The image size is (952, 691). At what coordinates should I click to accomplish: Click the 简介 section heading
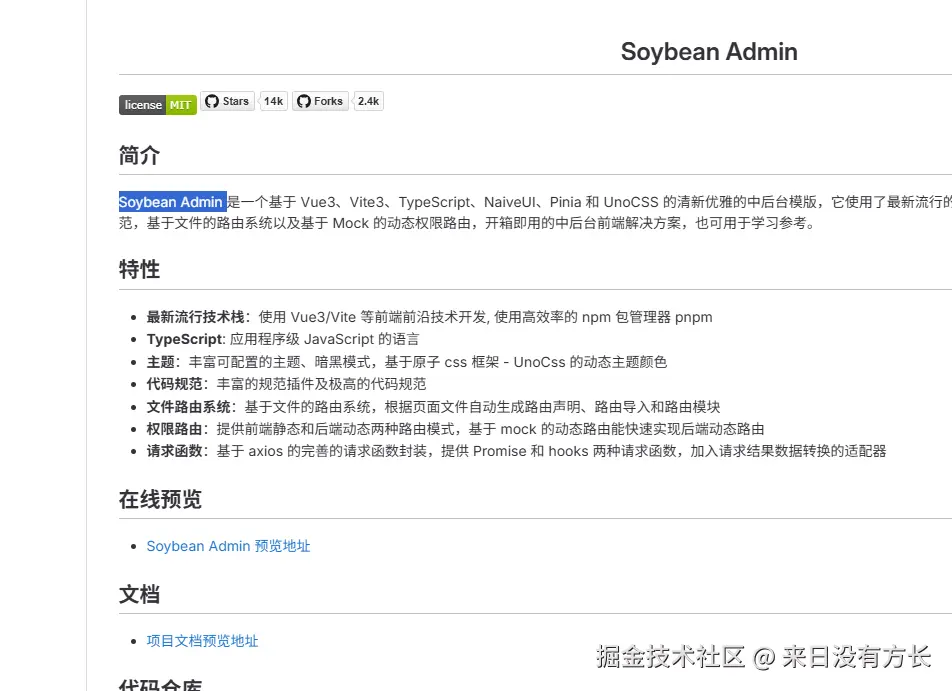[x=139, y=156]
